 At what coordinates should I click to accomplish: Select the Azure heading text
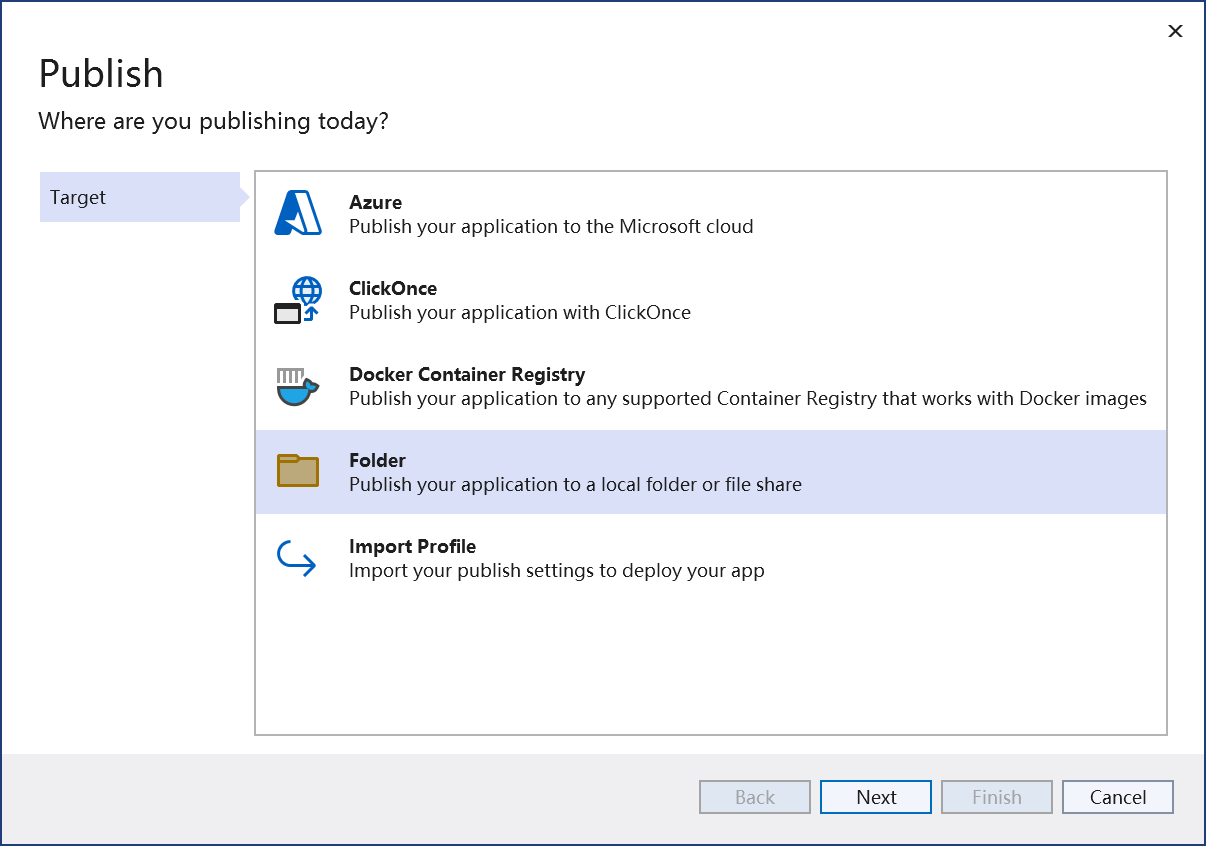coord(375,202)
